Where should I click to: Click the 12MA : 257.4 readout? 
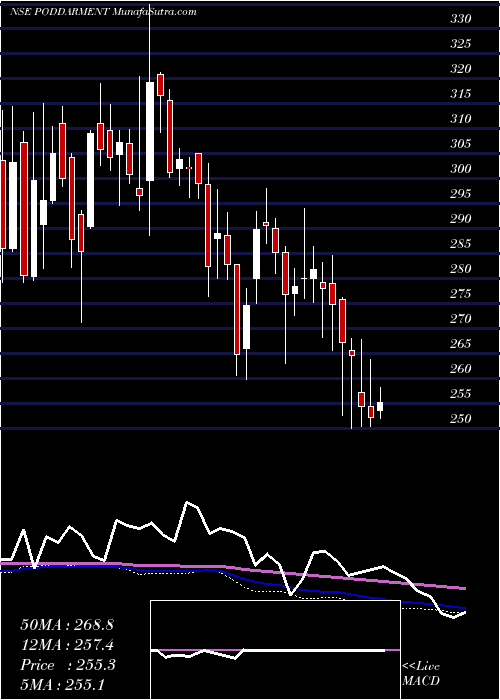click(x=67, y=645)
